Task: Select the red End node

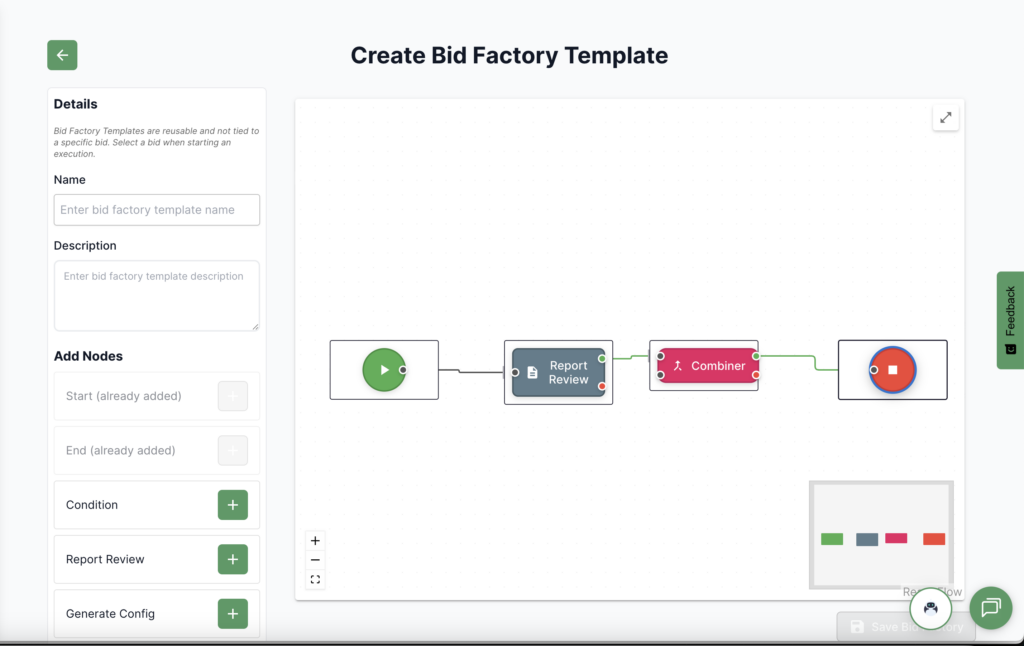Action: click(x=893, y=370)
